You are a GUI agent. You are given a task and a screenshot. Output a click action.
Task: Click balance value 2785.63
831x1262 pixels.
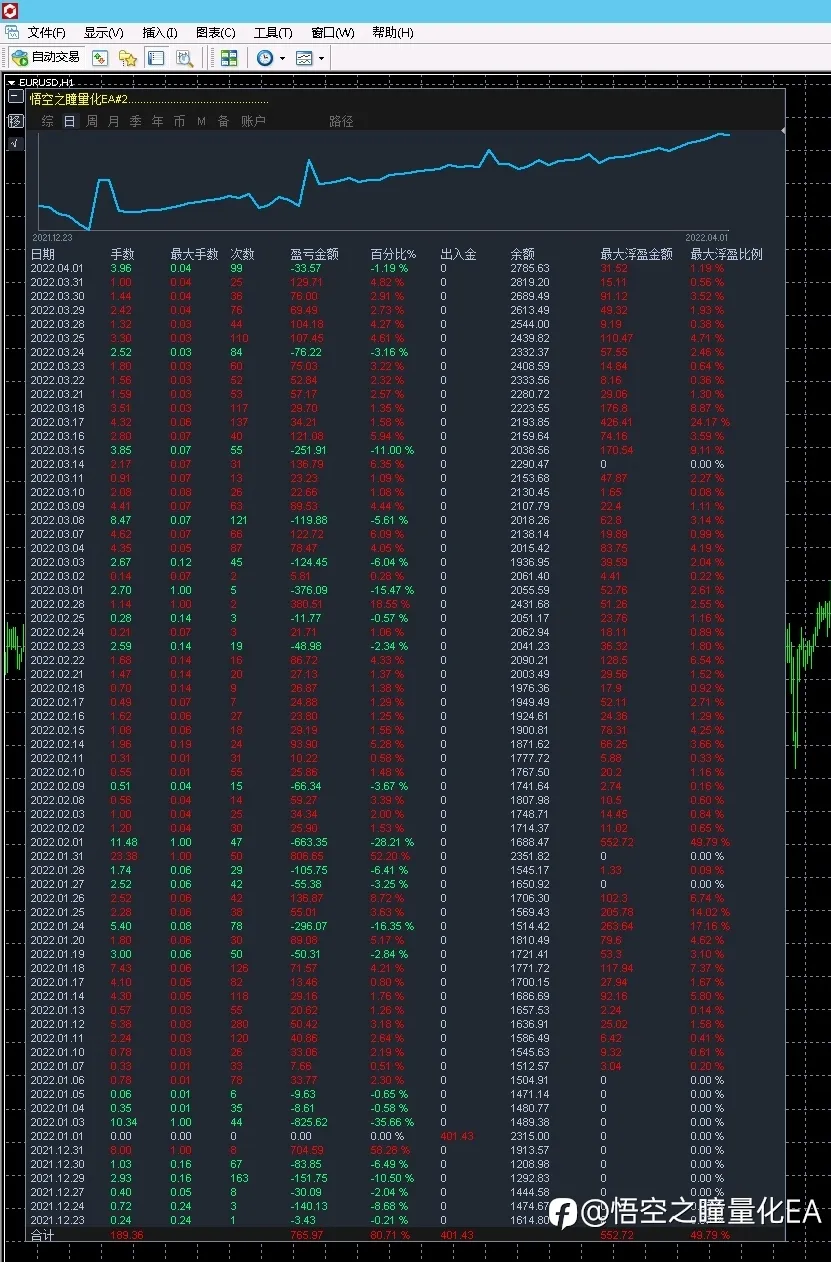tap(530, 268)
